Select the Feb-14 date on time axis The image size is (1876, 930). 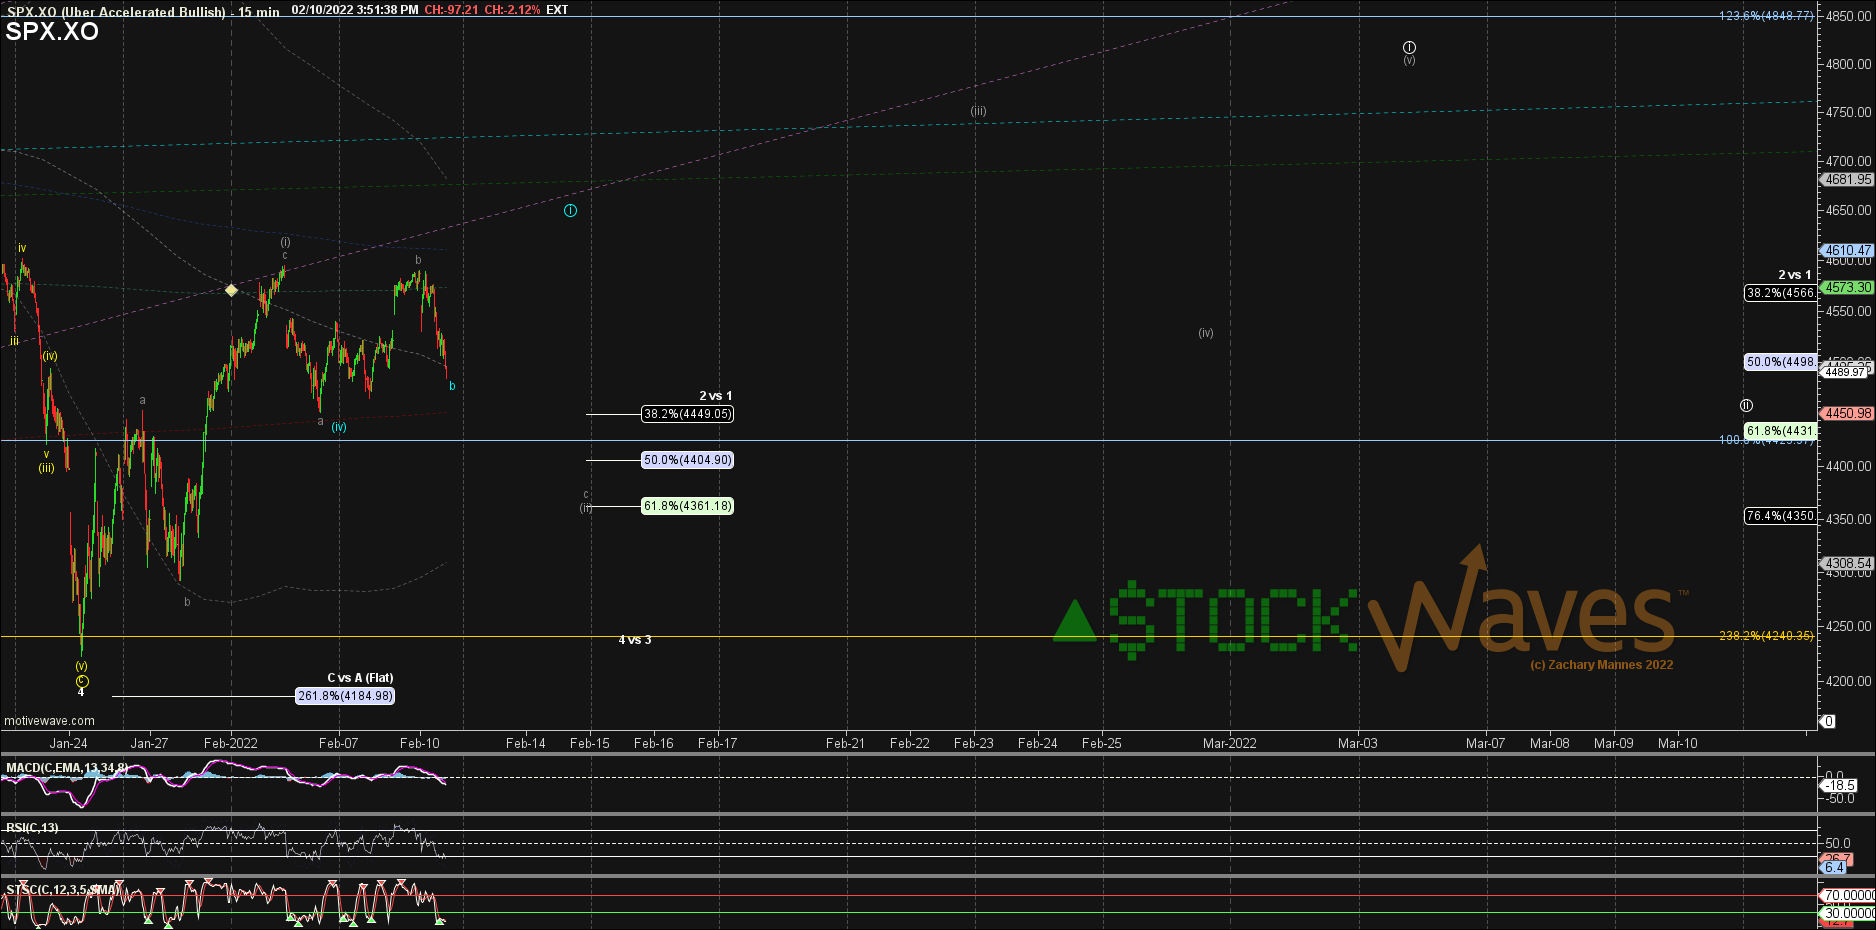[526, 743]
